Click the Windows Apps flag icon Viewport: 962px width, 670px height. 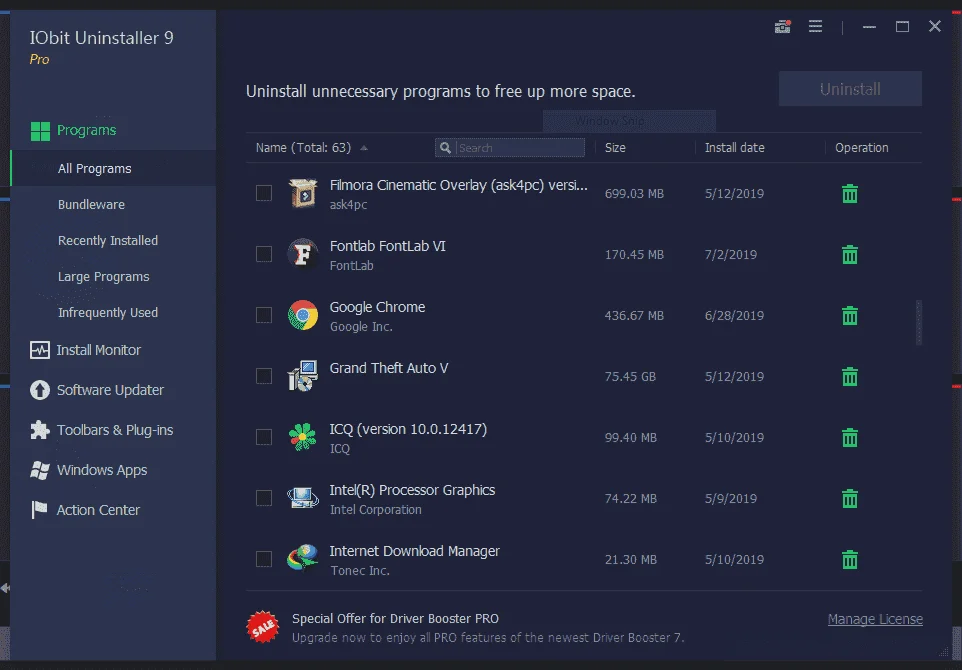point(40,470)
